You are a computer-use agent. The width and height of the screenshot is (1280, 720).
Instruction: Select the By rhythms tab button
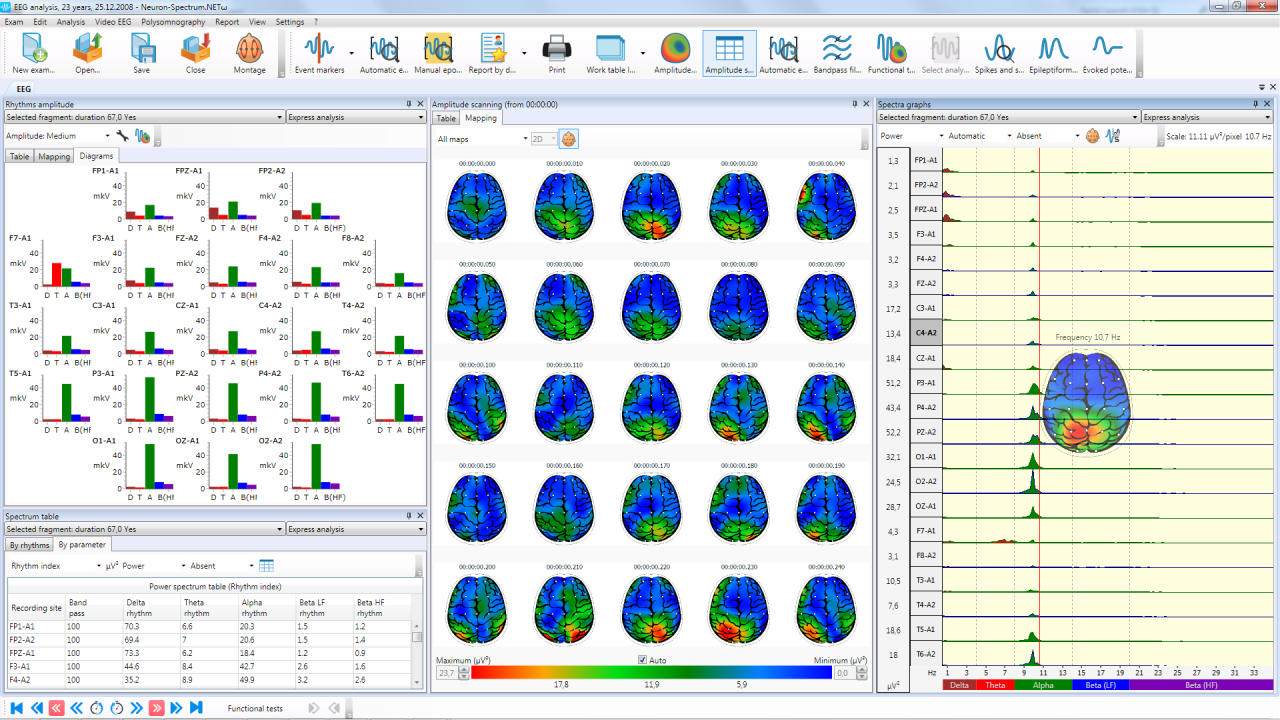tap(27, 544)
